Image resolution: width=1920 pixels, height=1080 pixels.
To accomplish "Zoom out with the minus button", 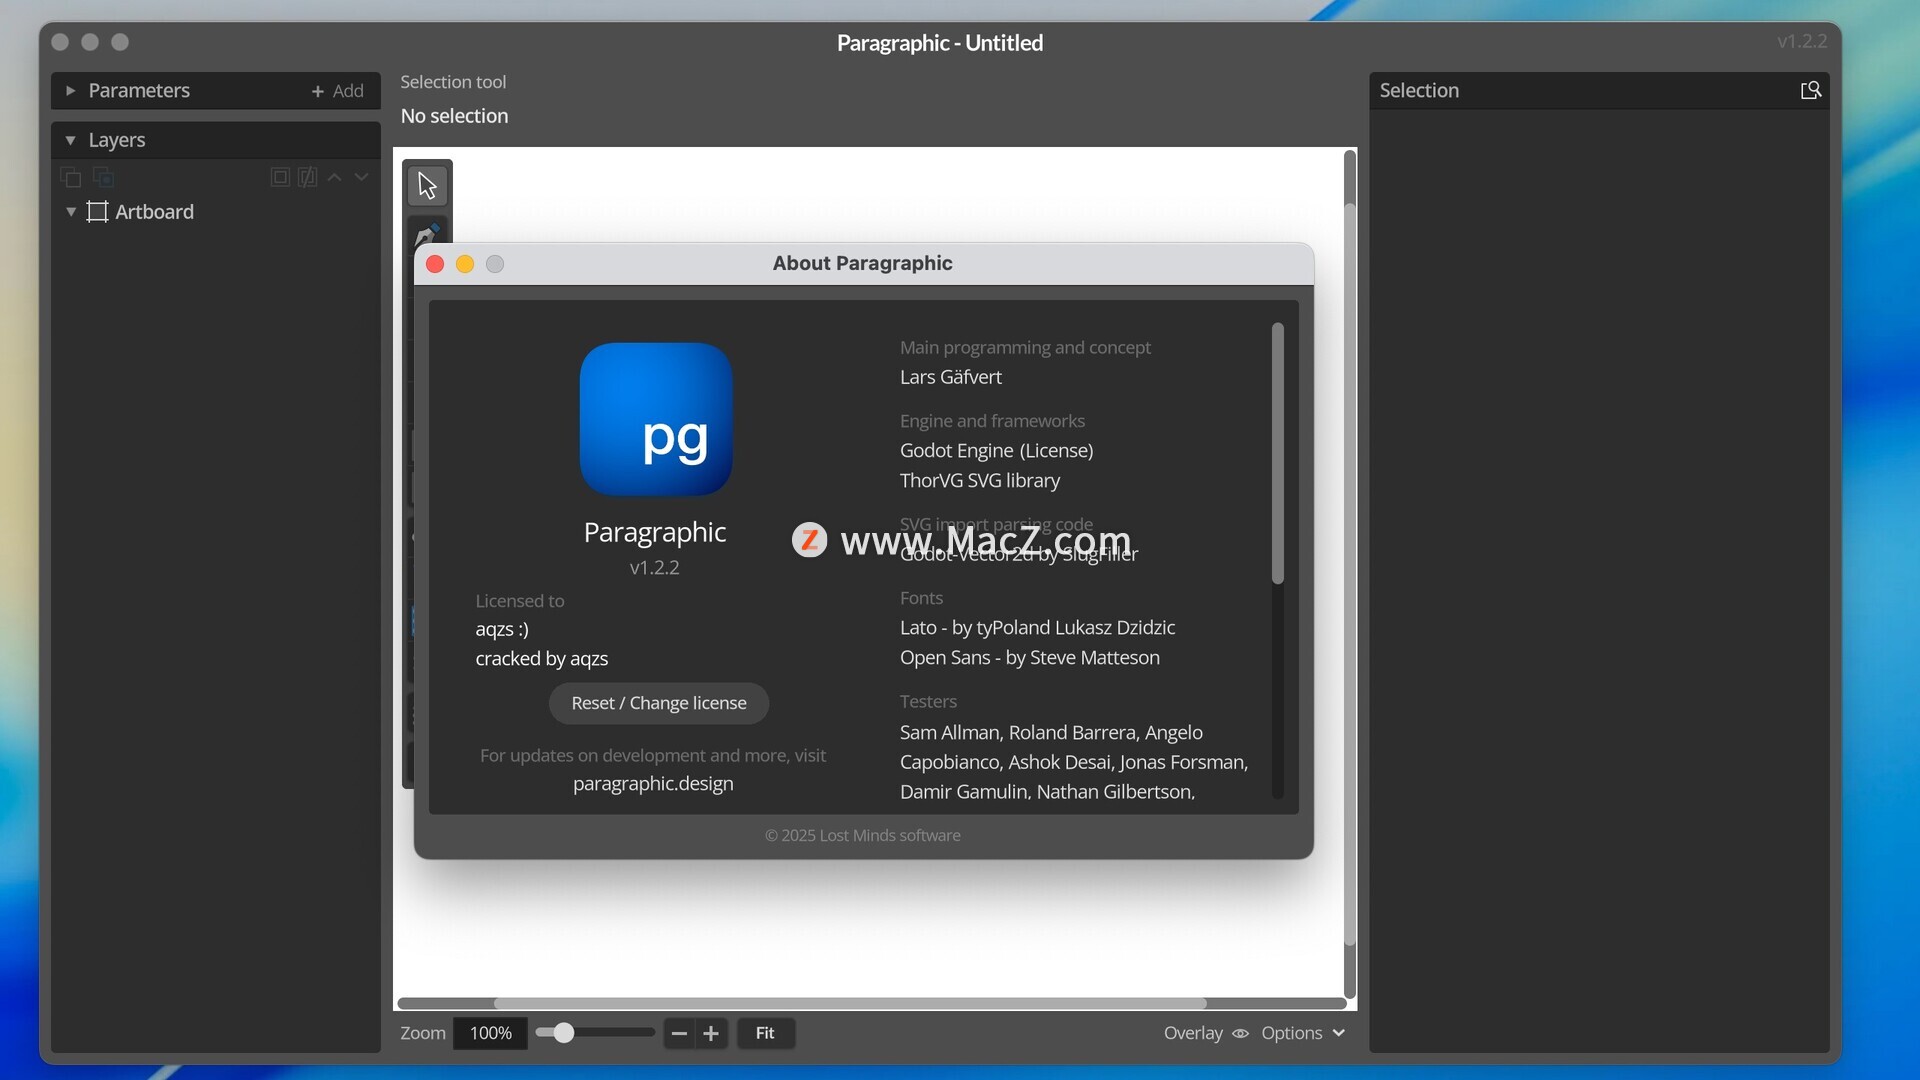I will 679,1033.
